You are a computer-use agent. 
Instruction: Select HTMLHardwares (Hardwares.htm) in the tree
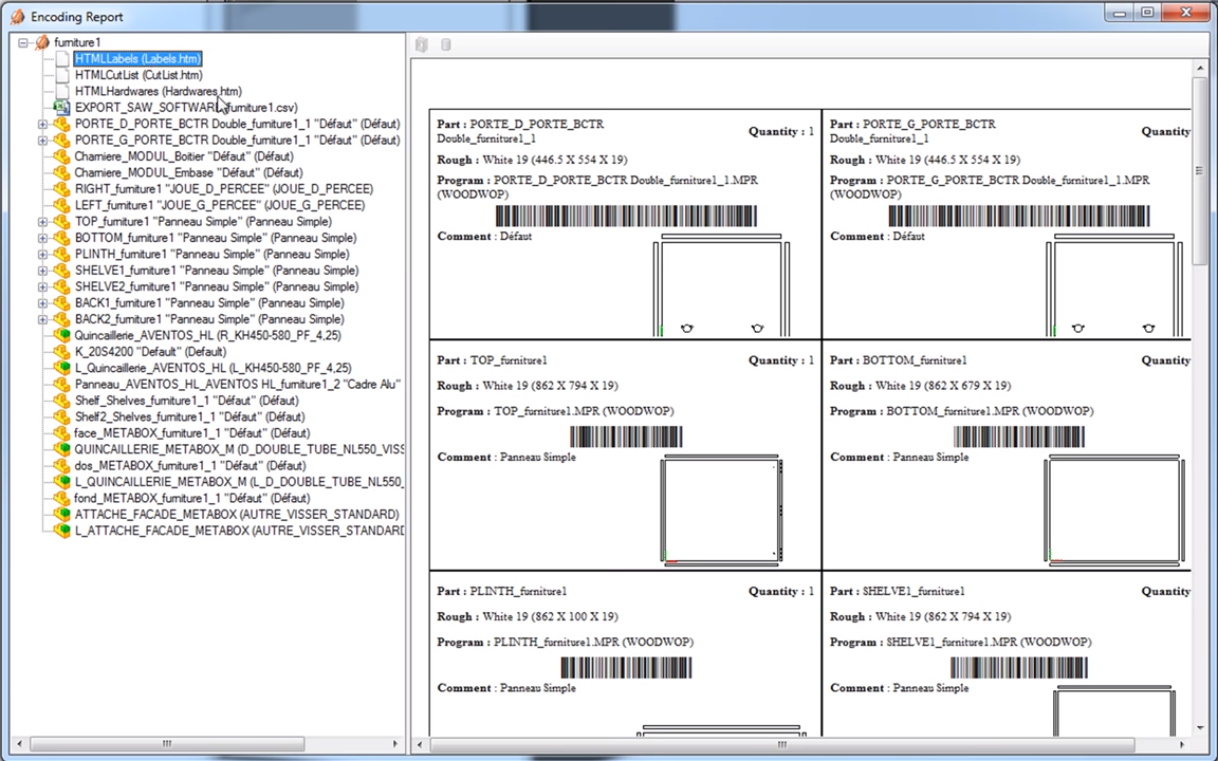pos(158,91)
